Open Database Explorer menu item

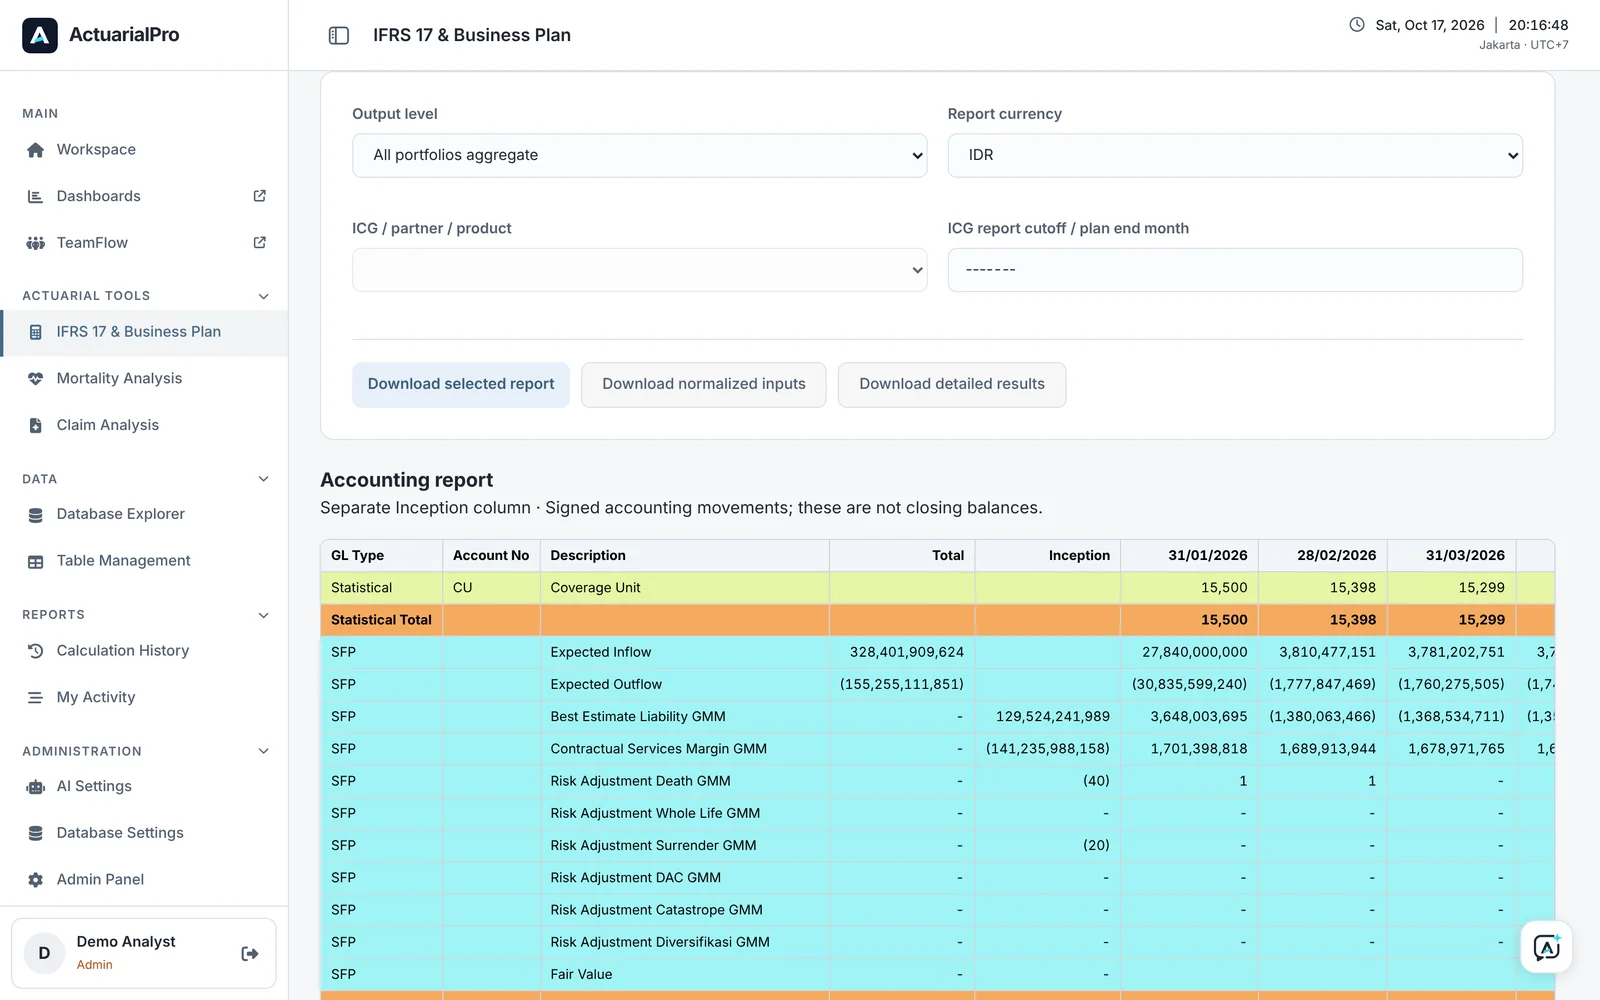(x=144, y=514)
